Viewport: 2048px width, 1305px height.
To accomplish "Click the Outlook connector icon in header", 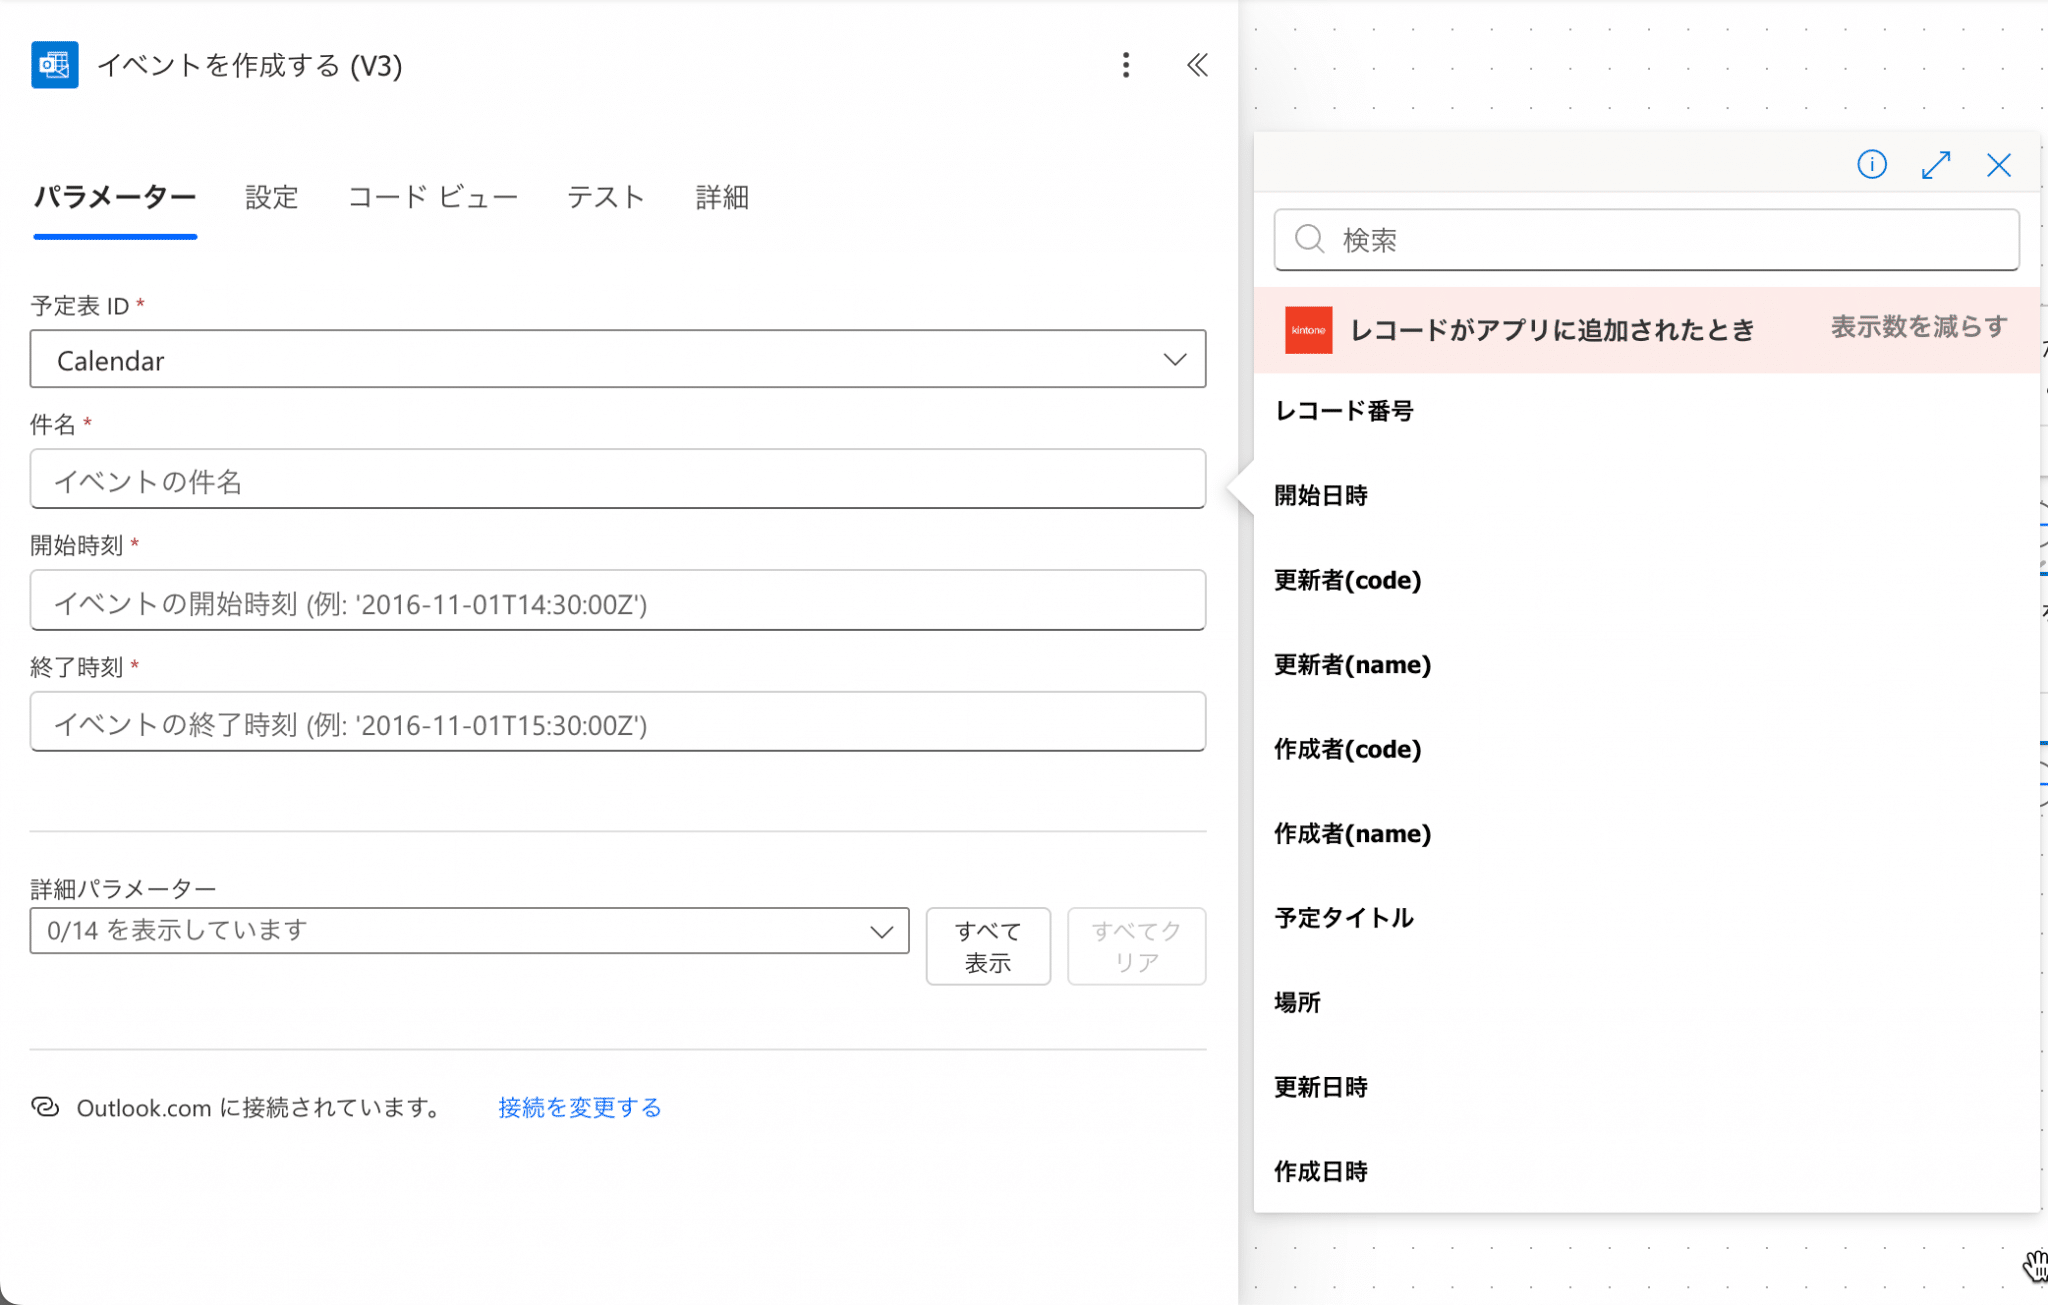I will point(55,65).
